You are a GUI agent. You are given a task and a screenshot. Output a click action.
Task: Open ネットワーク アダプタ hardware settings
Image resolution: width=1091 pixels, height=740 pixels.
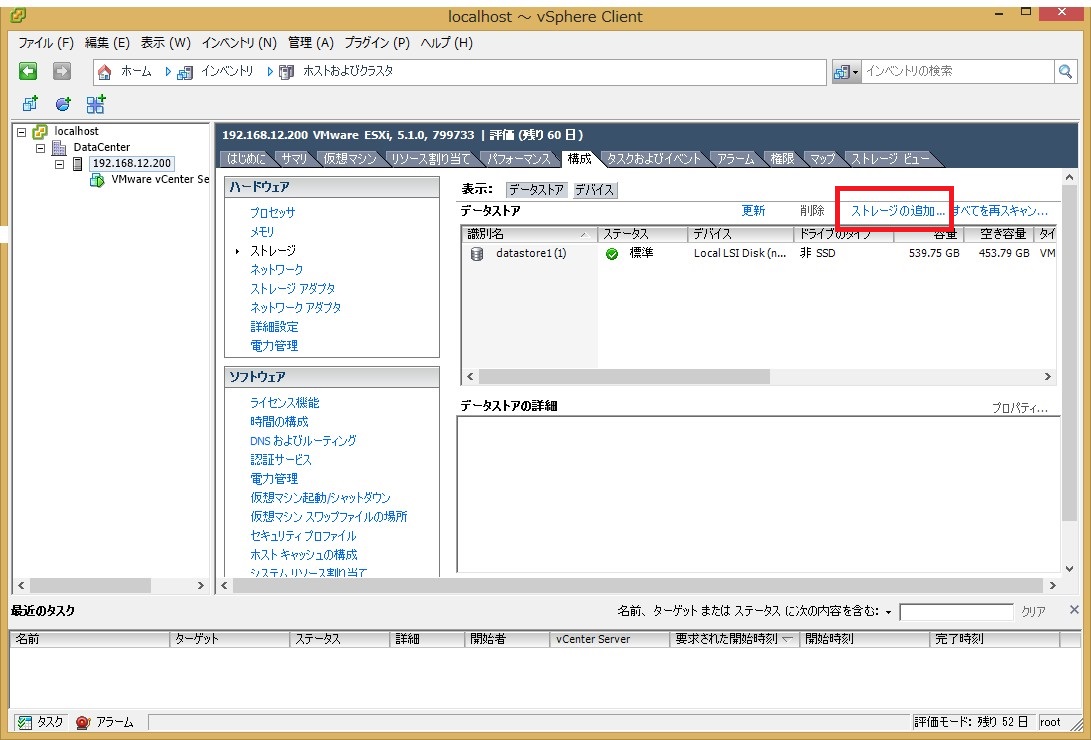point(296,307)
